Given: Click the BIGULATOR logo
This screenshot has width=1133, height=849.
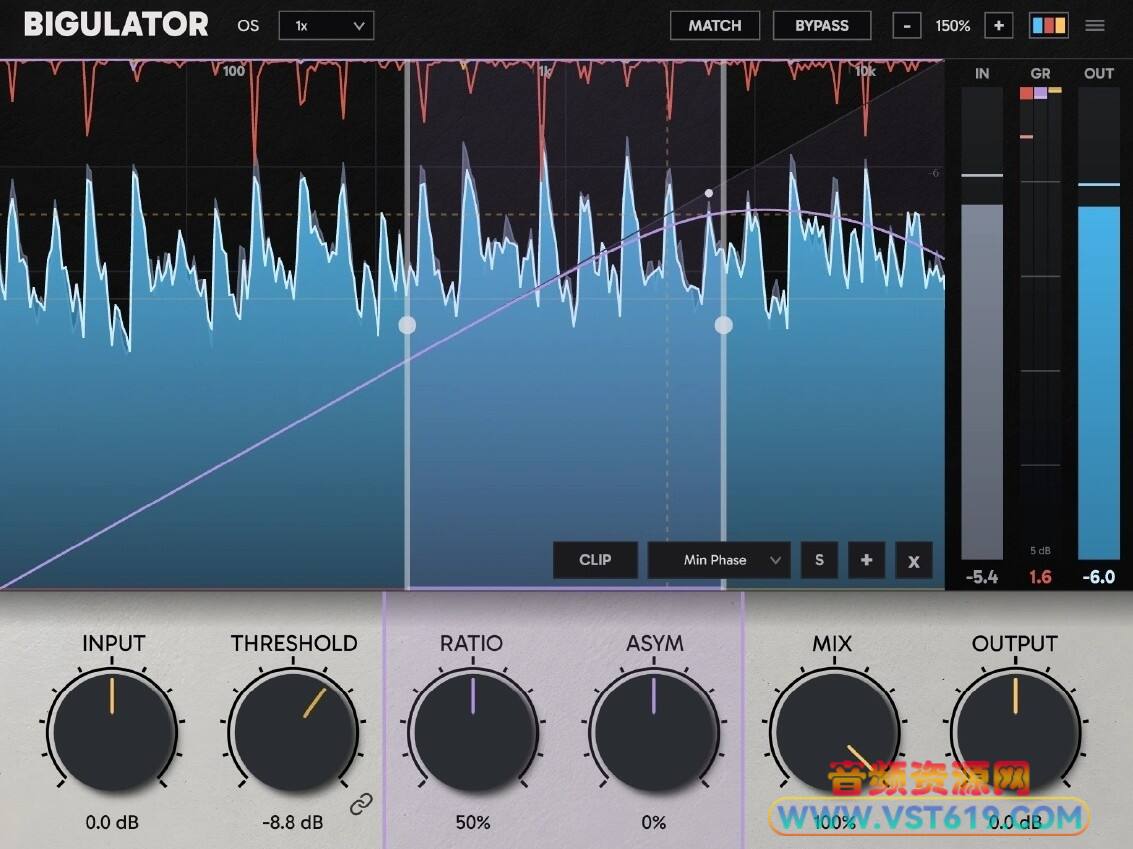Looking at the screenshot, I should pyautogui.click(x=116, y=25).
